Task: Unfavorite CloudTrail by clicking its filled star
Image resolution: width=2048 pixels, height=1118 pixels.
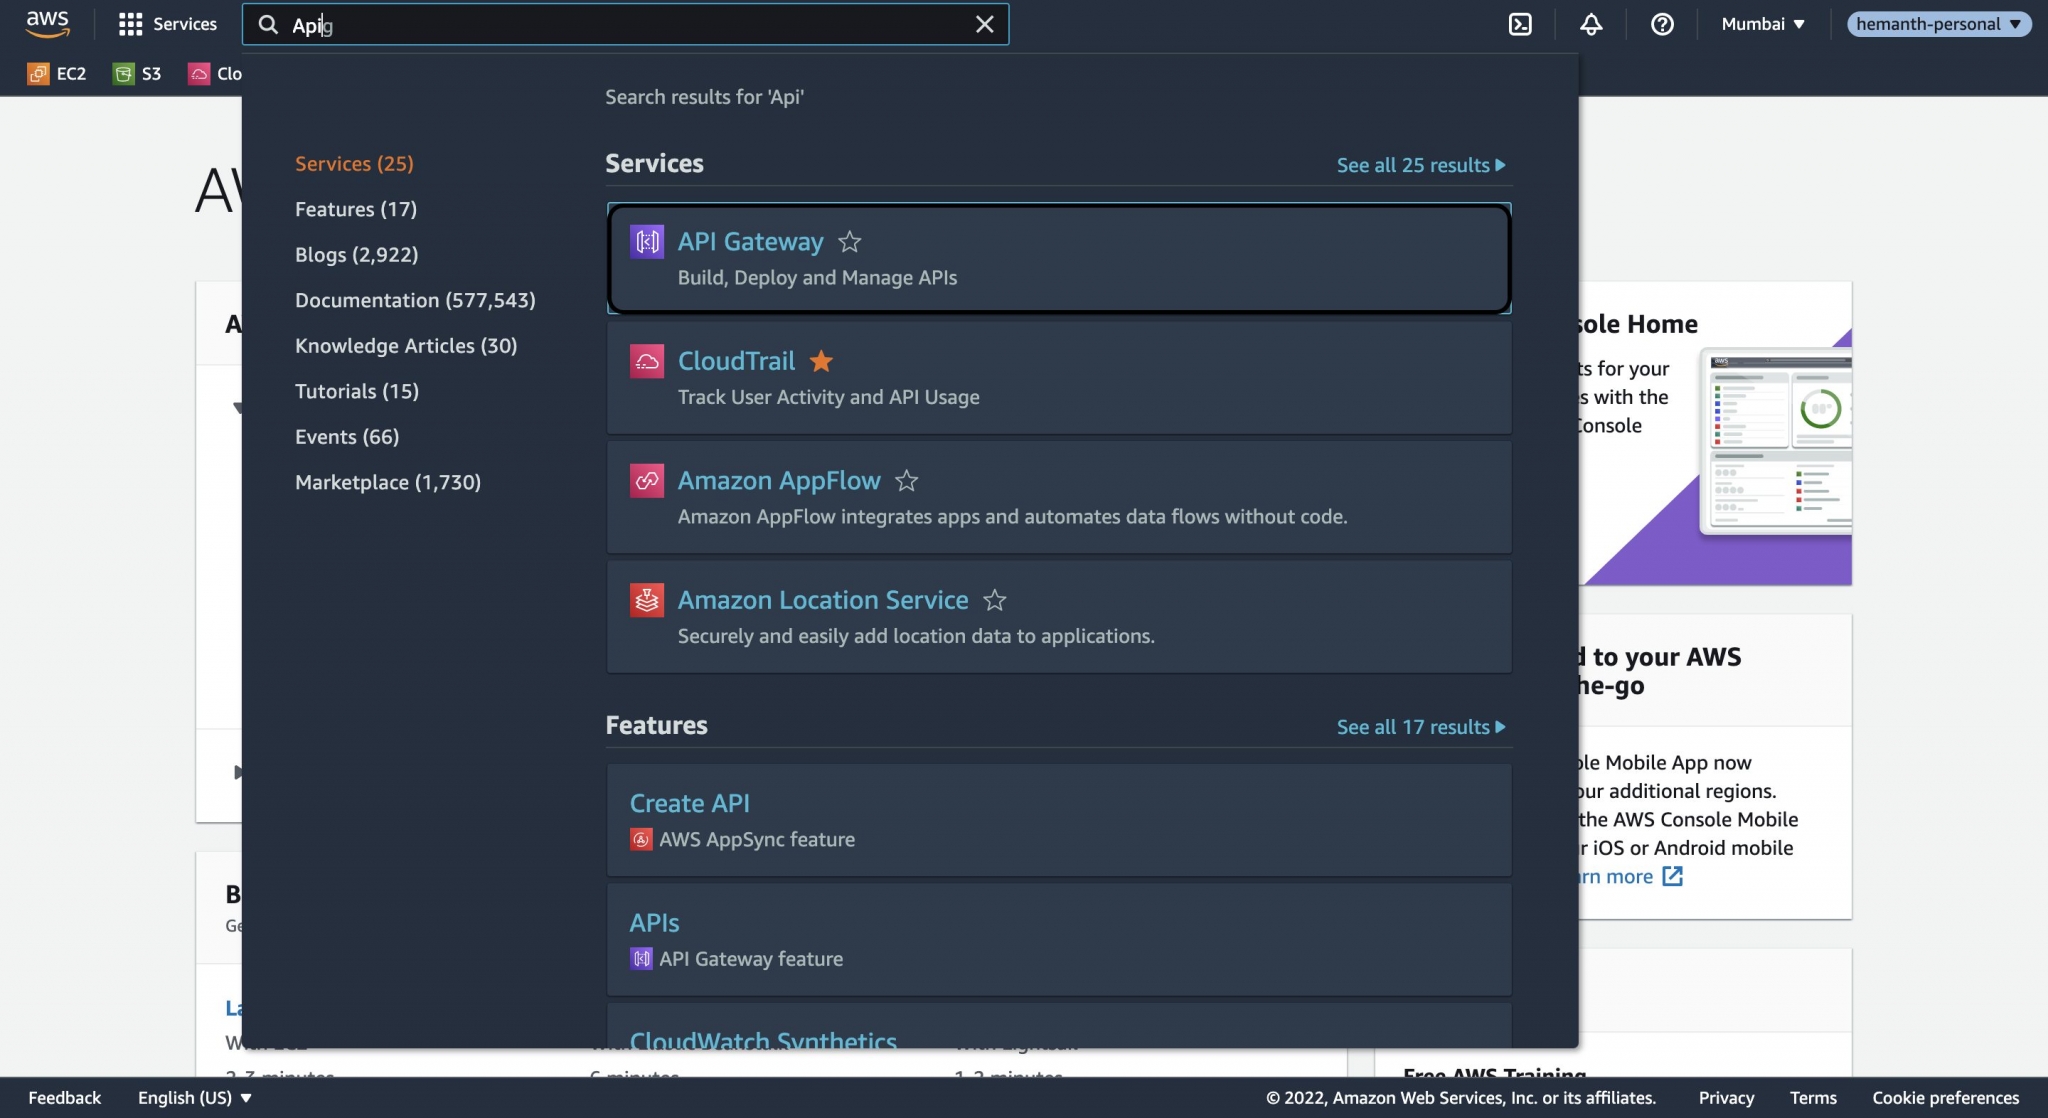Action: [x=820, y=361]
